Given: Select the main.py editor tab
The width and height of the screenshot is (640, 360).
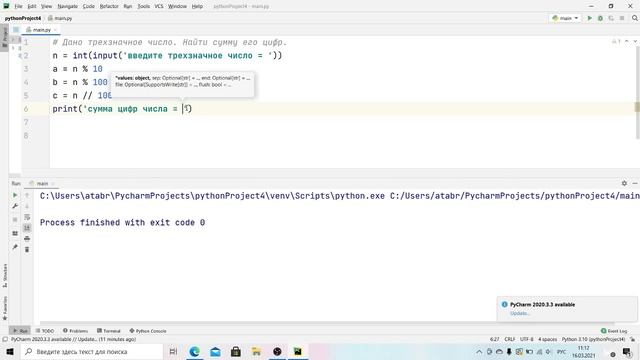Looking at the screenshot, I should click(x=41, y=30).
